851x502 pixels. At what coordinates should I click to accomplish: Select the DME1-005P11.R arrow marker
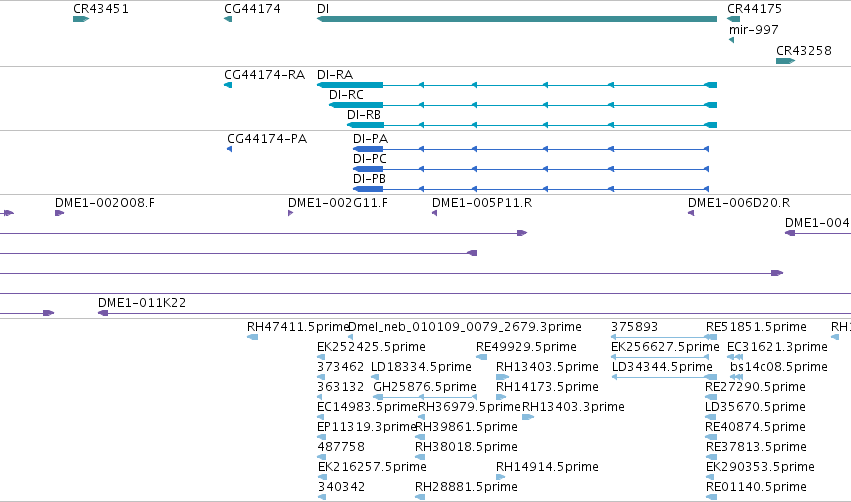pyautogui.click(x=435, y=213)
